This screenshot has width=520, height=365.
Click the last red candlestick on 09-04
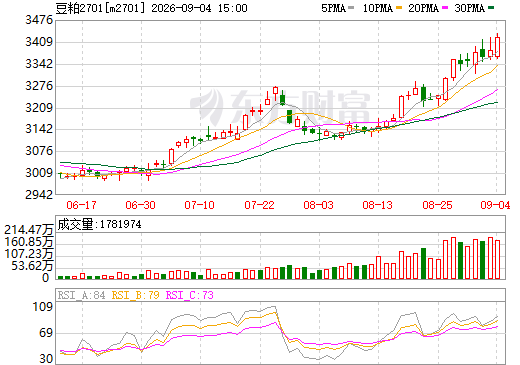(498, 47)
